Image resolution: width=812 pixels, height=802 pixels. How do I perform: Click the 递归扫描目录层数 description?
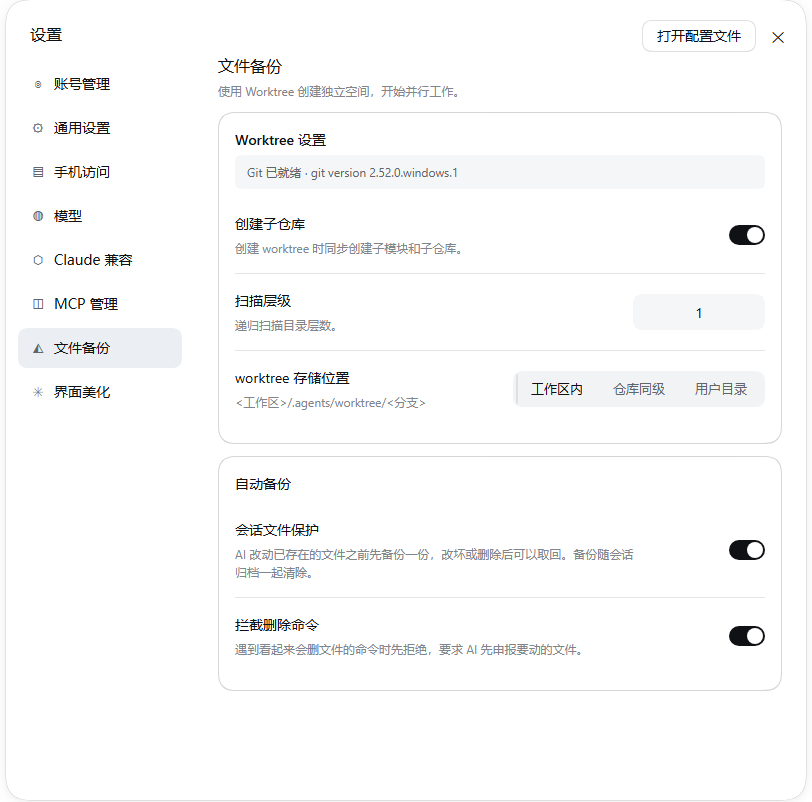click(x=286, y=326)
